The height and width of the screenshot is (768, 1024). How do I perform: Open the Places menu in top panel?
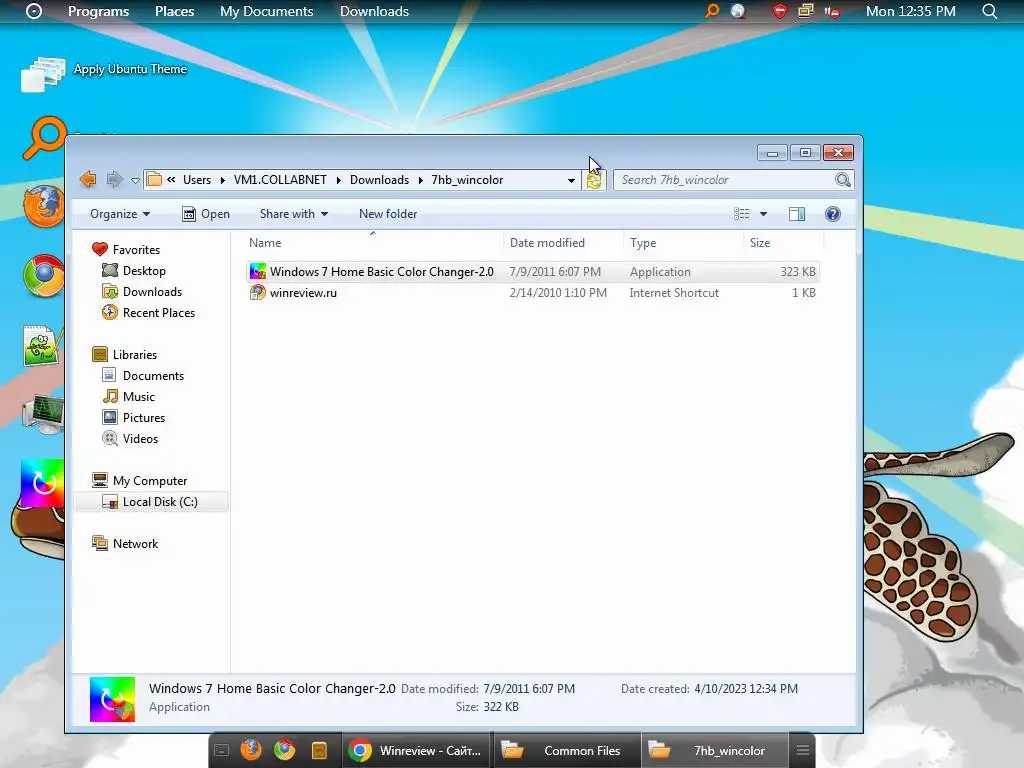(x=174, y=11)
